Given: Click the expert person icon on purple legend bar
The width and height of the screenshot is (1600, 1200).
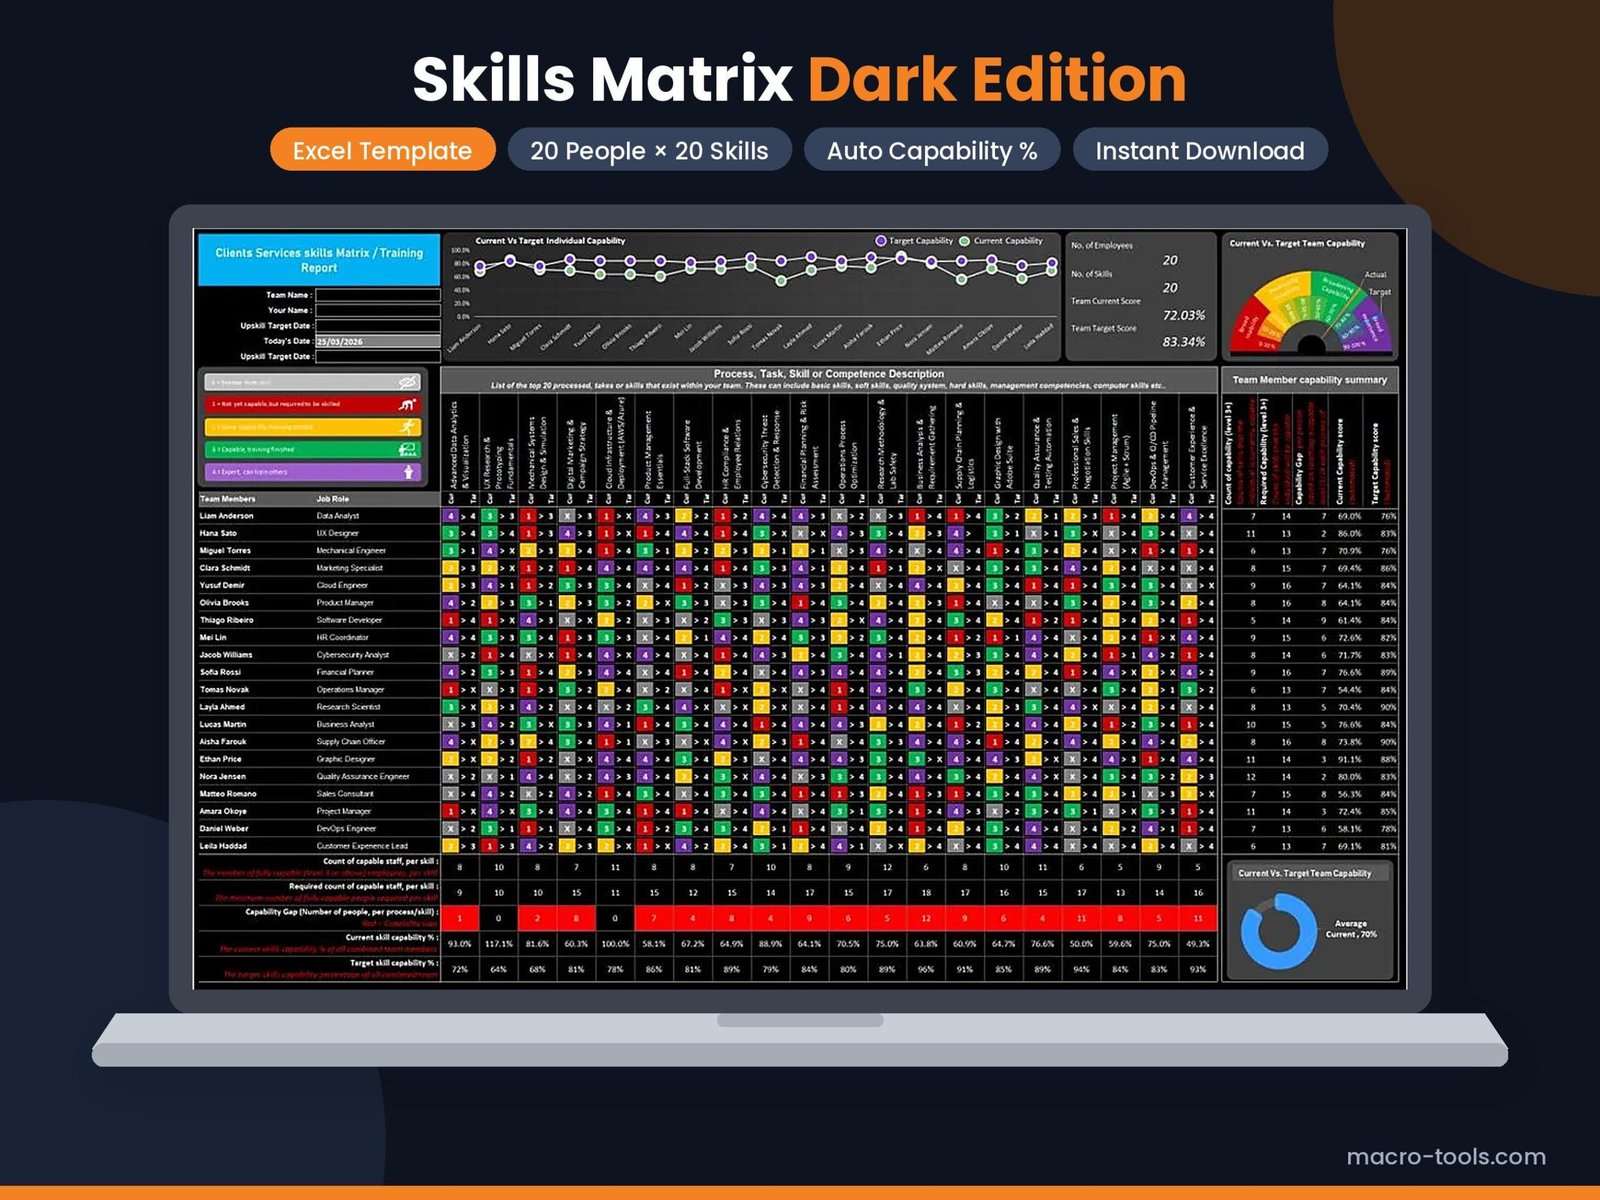Looking at the screenshot, I should 408,472.
